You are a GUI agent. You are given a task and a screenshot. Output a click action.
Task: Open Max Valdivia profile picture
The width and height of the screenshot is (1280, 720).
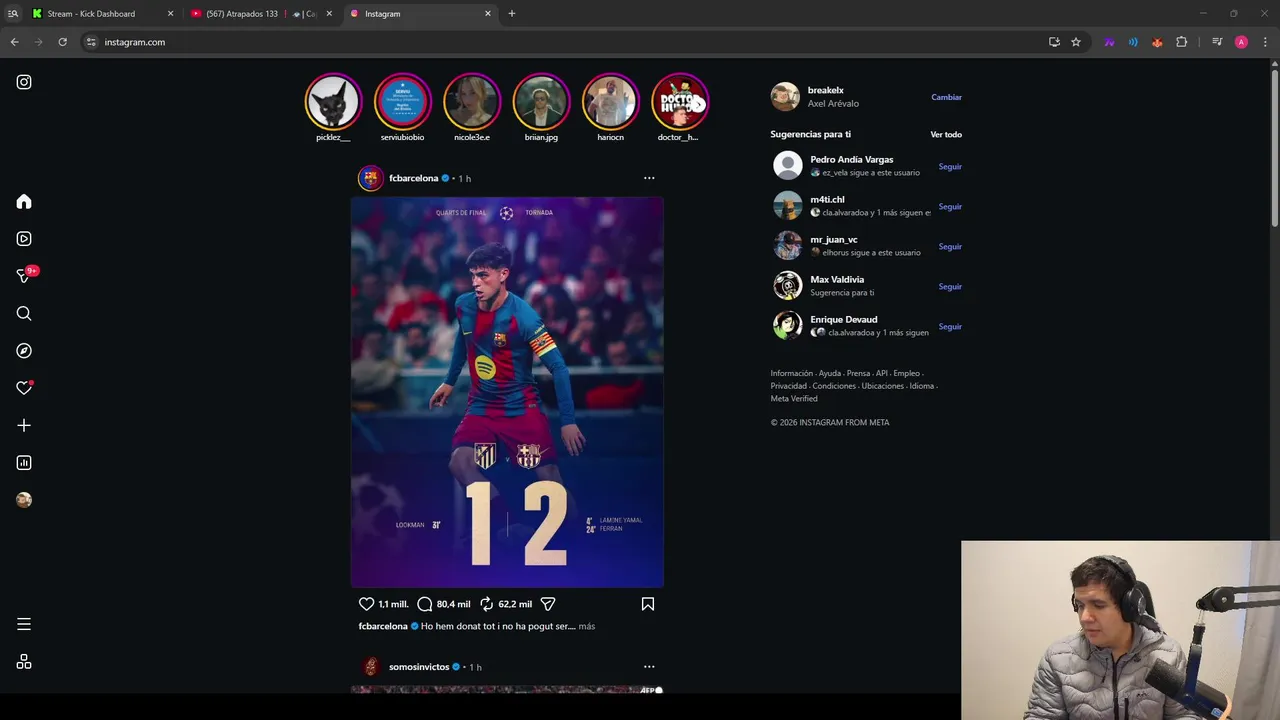pyautogui.click(x=788, y=285)
